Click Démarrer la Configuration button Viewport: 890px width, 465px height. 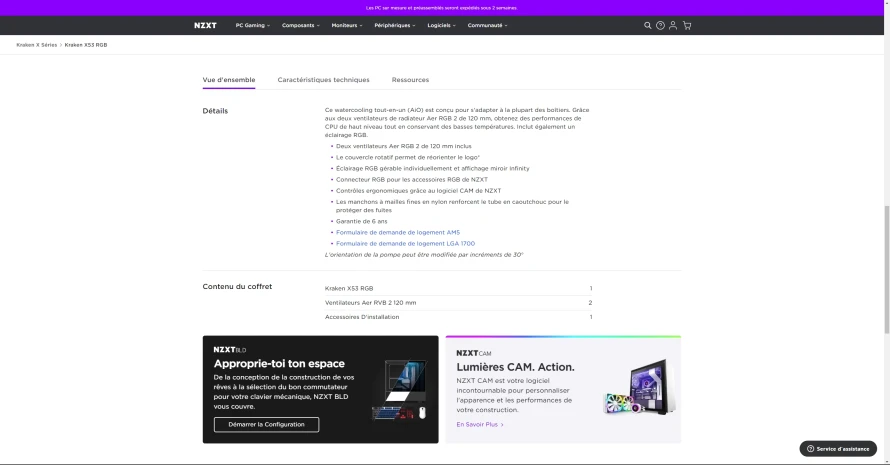266,425
